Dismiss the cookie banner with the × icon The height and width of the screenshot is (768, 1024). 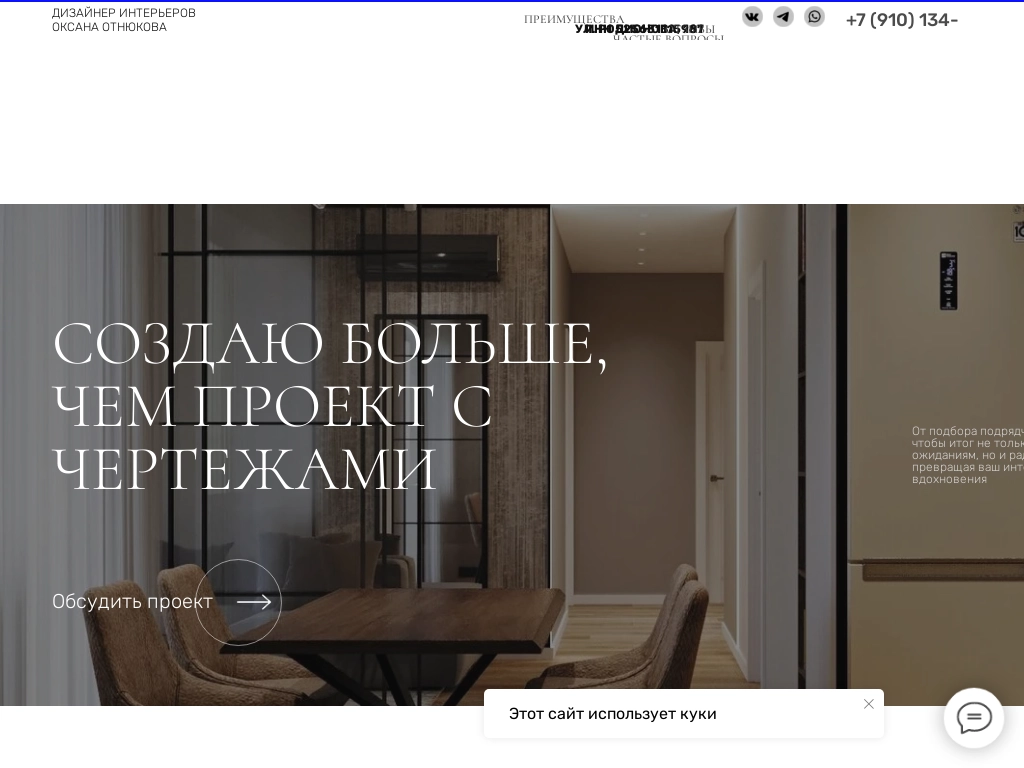pos(869,704)
